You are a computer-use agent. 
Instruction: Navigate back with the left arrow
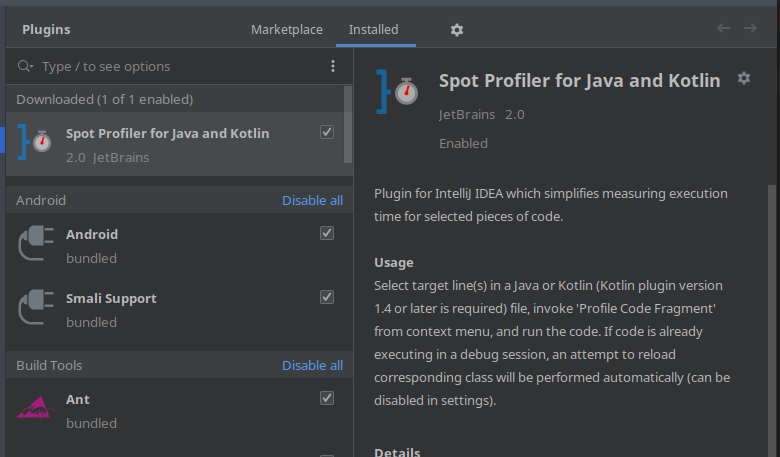coord(723,28)
